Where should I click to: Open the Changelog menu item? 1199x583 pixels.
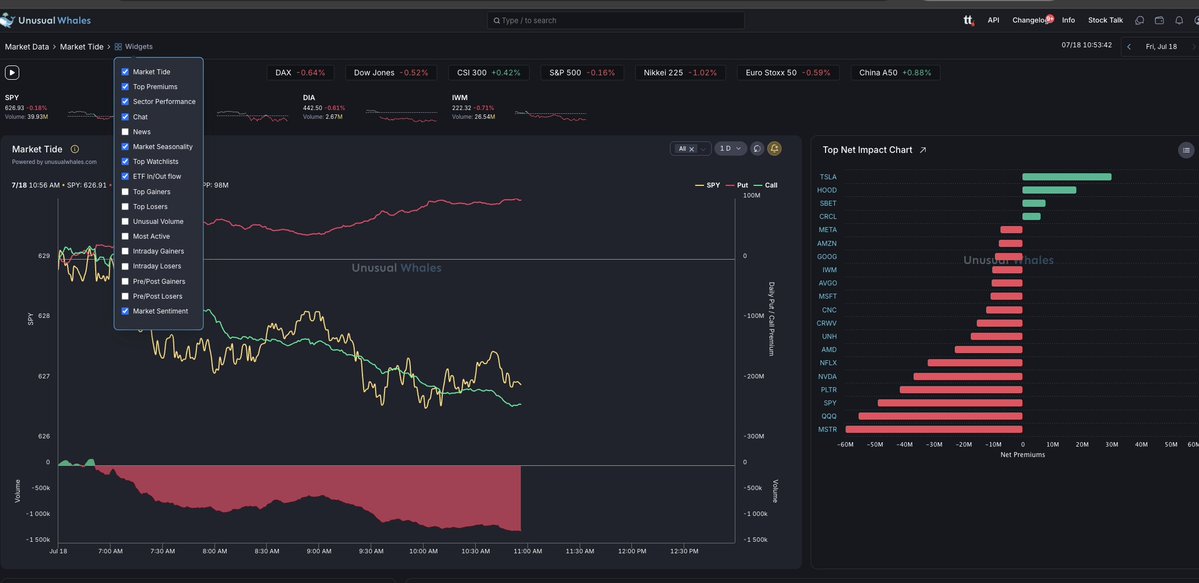click(x=1030, y=21)
